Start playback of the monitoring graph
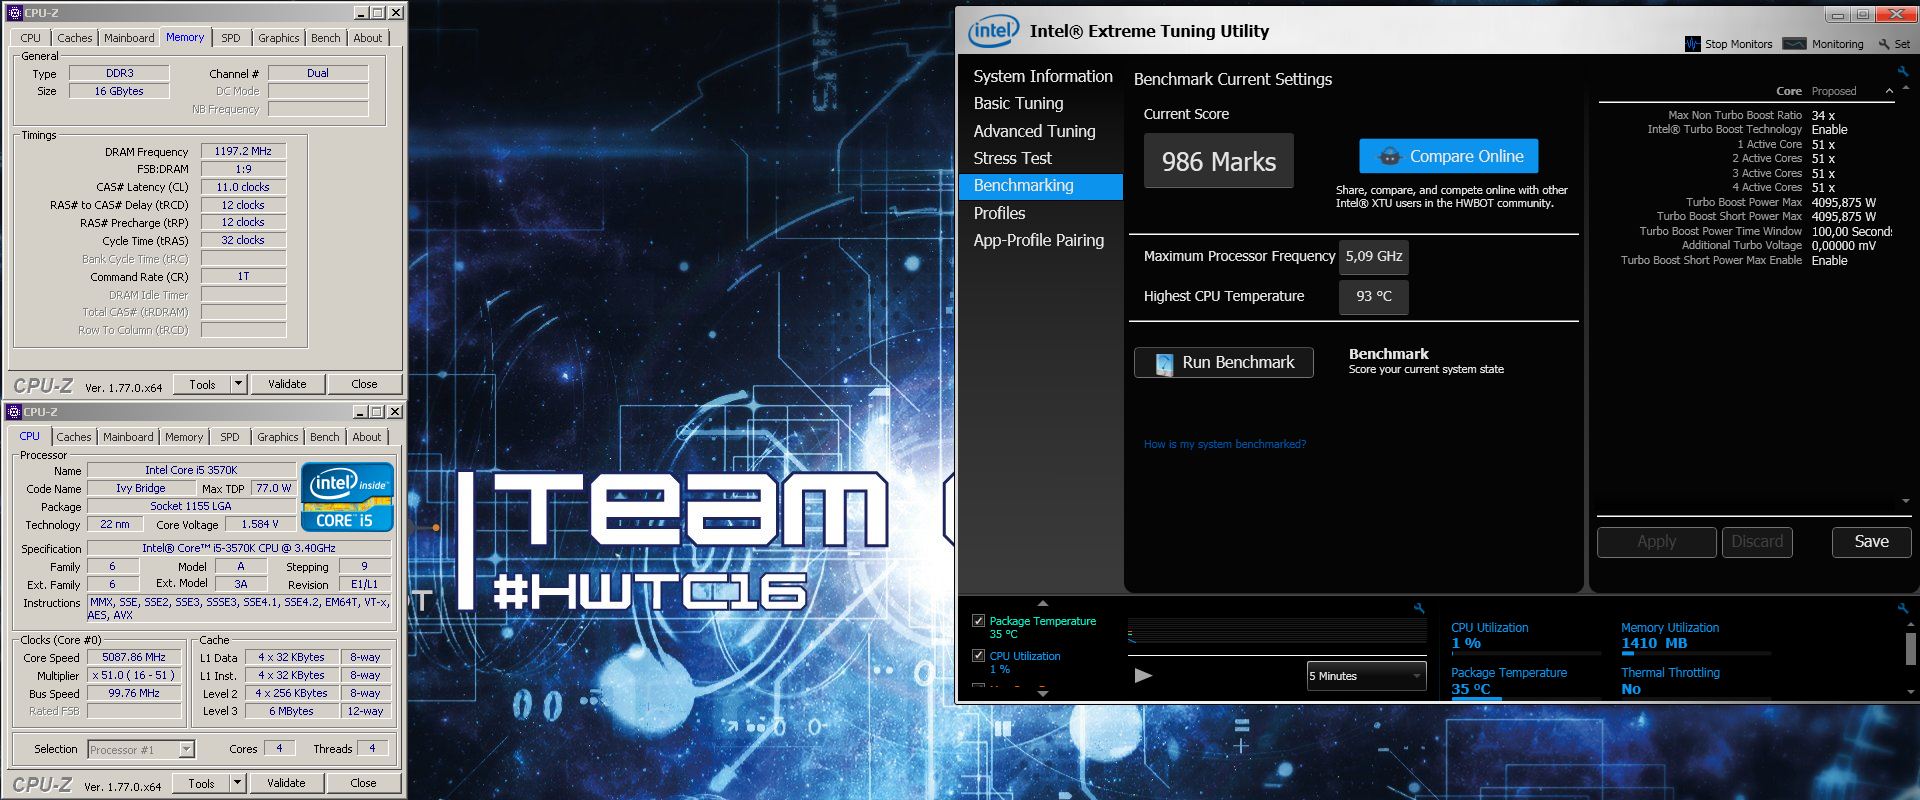Image resolution: width=1920 pixels, height=800 pixels. (x=1143, y=676)
